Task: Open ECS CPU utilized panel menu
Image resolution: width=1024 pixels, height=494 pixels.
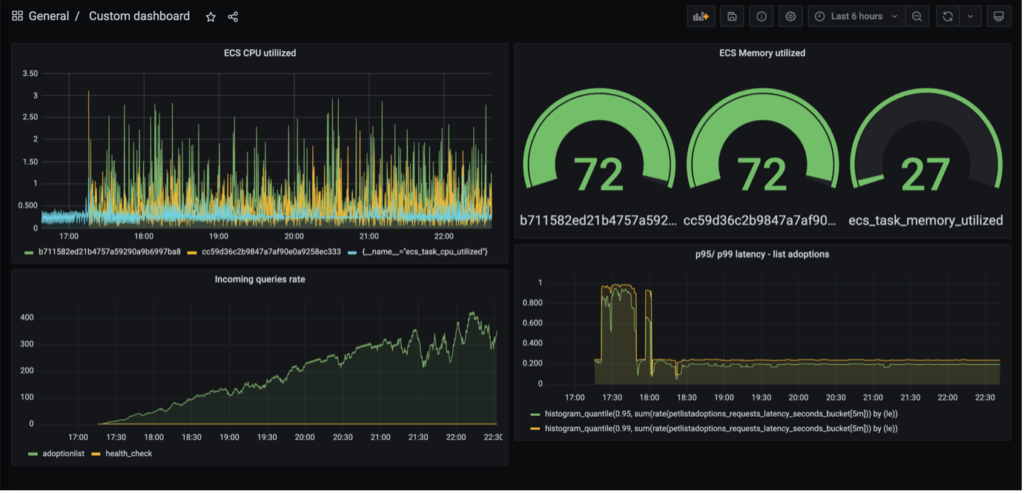Action: [x=260, y=53]
